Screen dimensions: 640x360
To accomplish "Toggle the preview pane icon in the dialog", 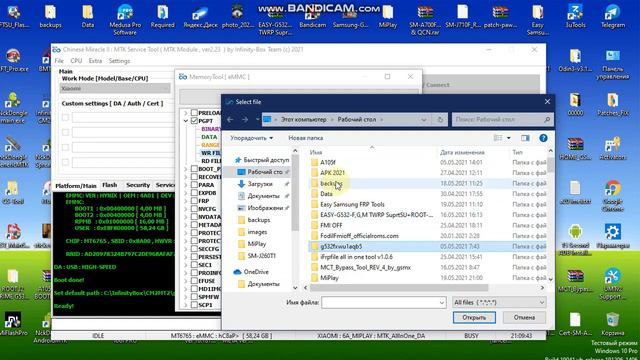I will pyautogui.click(x=525, y=138).
